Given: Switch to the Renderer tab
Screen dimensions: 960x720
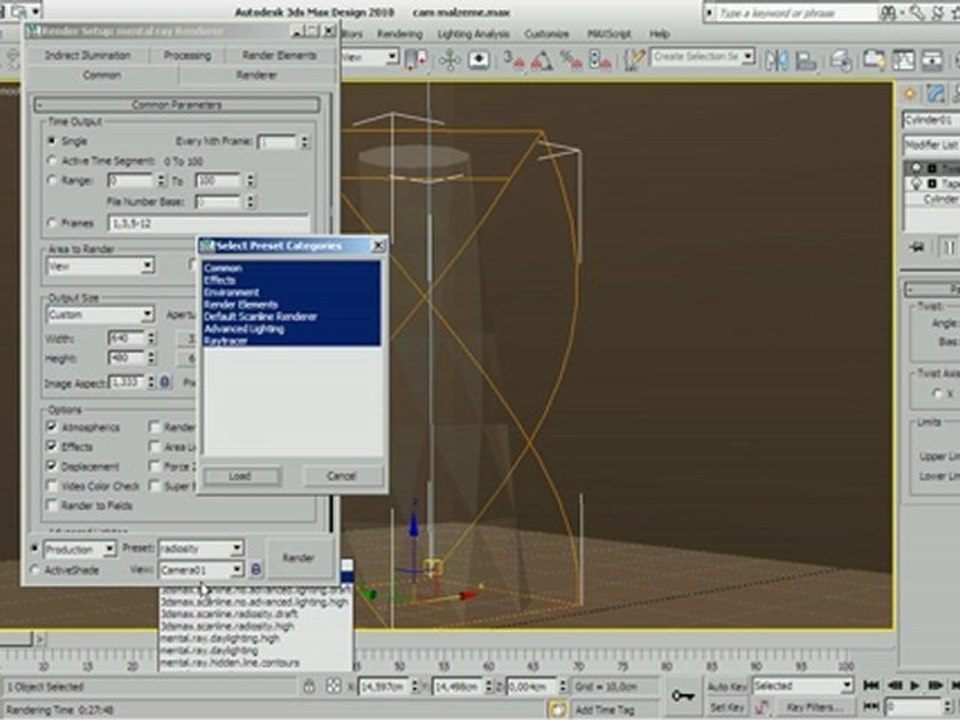Looking at the screenshot, I should [257, 75].
